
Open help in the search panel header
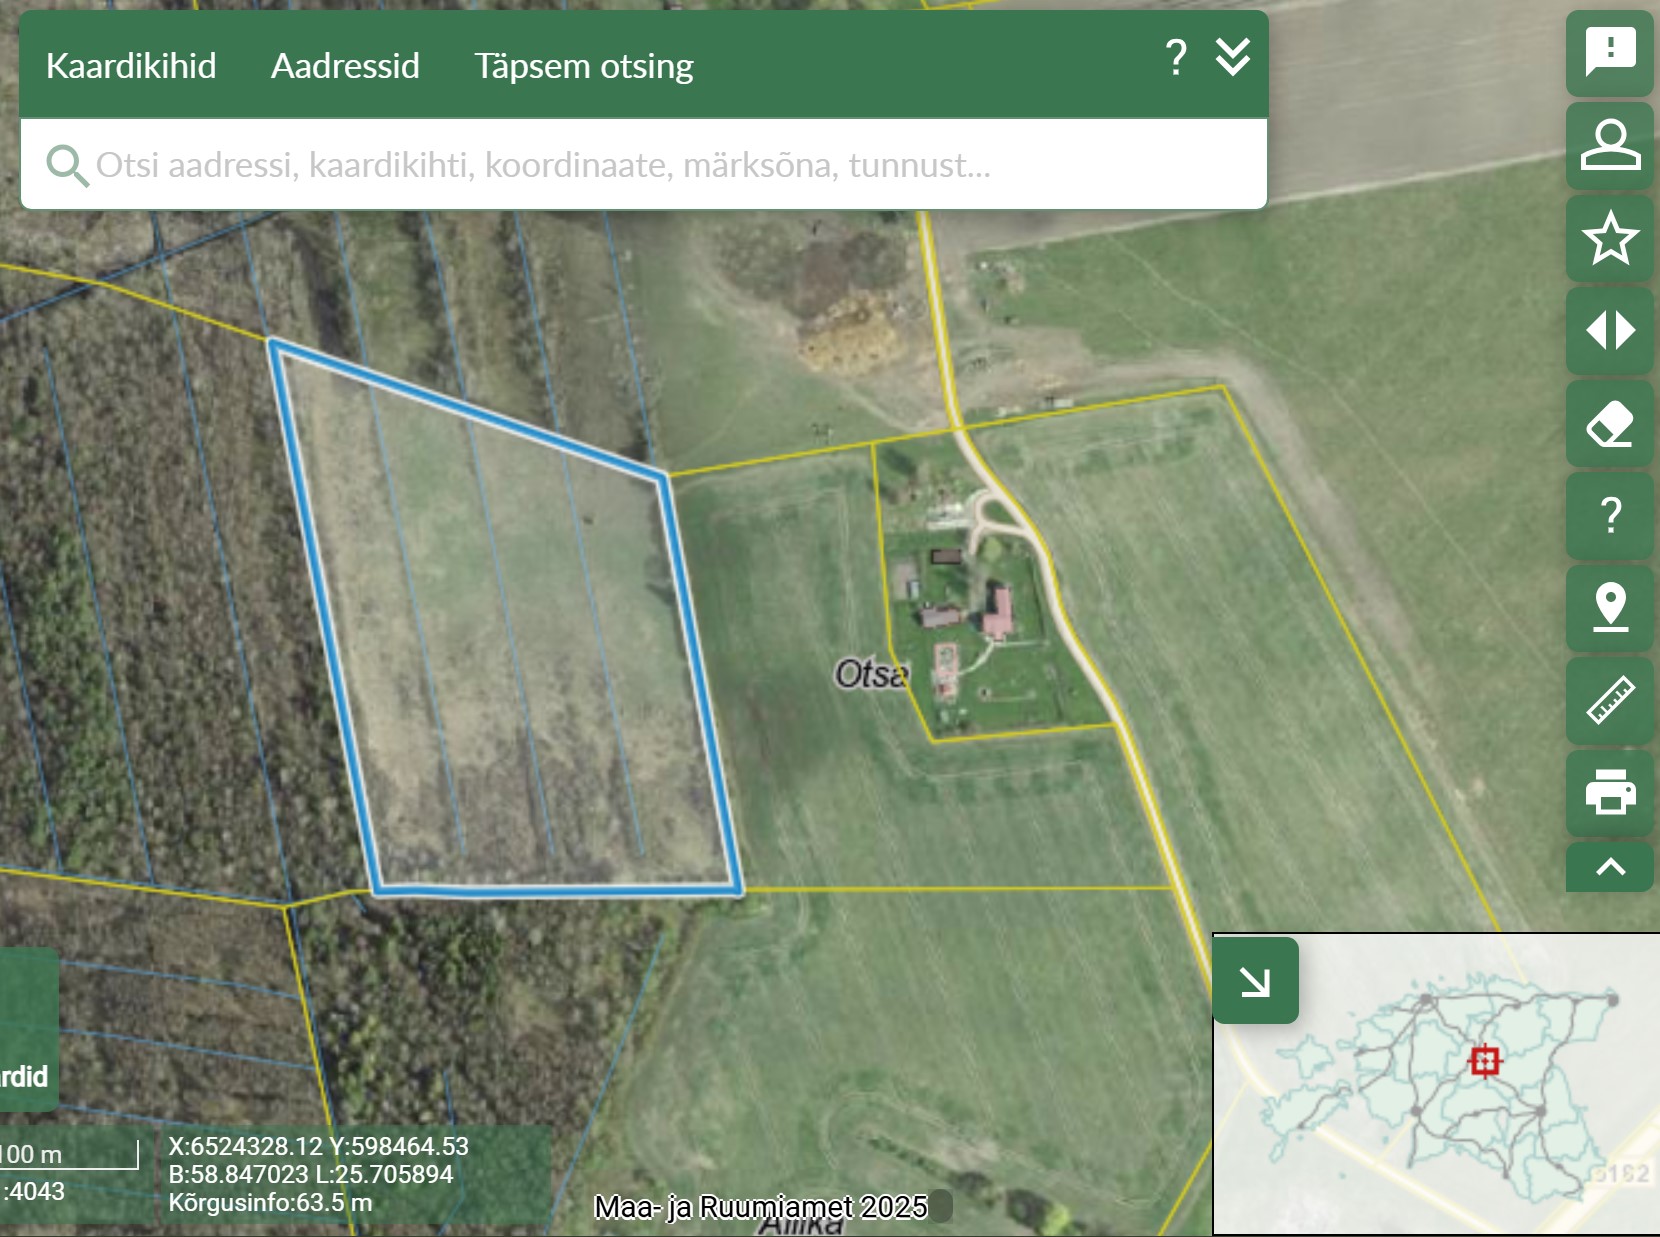point(1176,59)
